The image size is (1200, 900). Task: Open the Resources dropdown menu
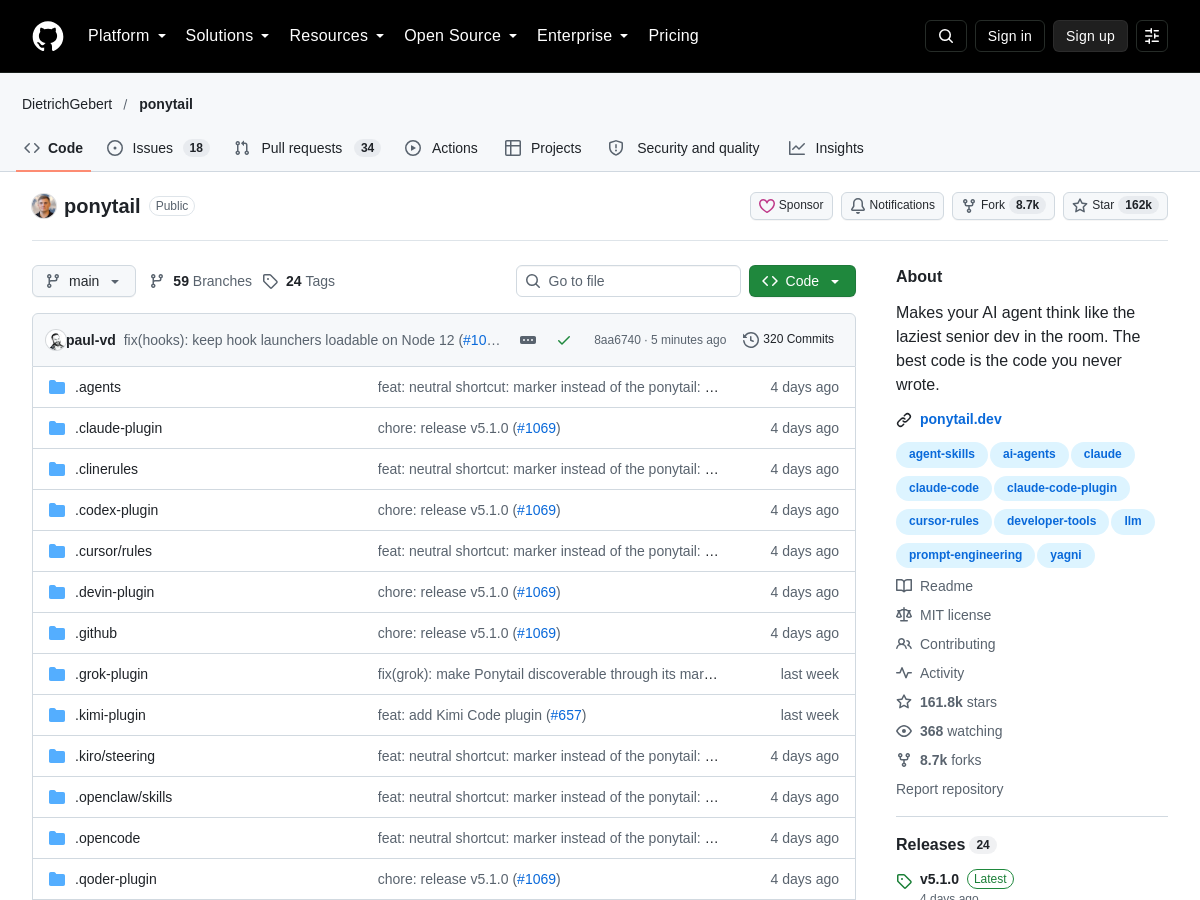(337, 36)
